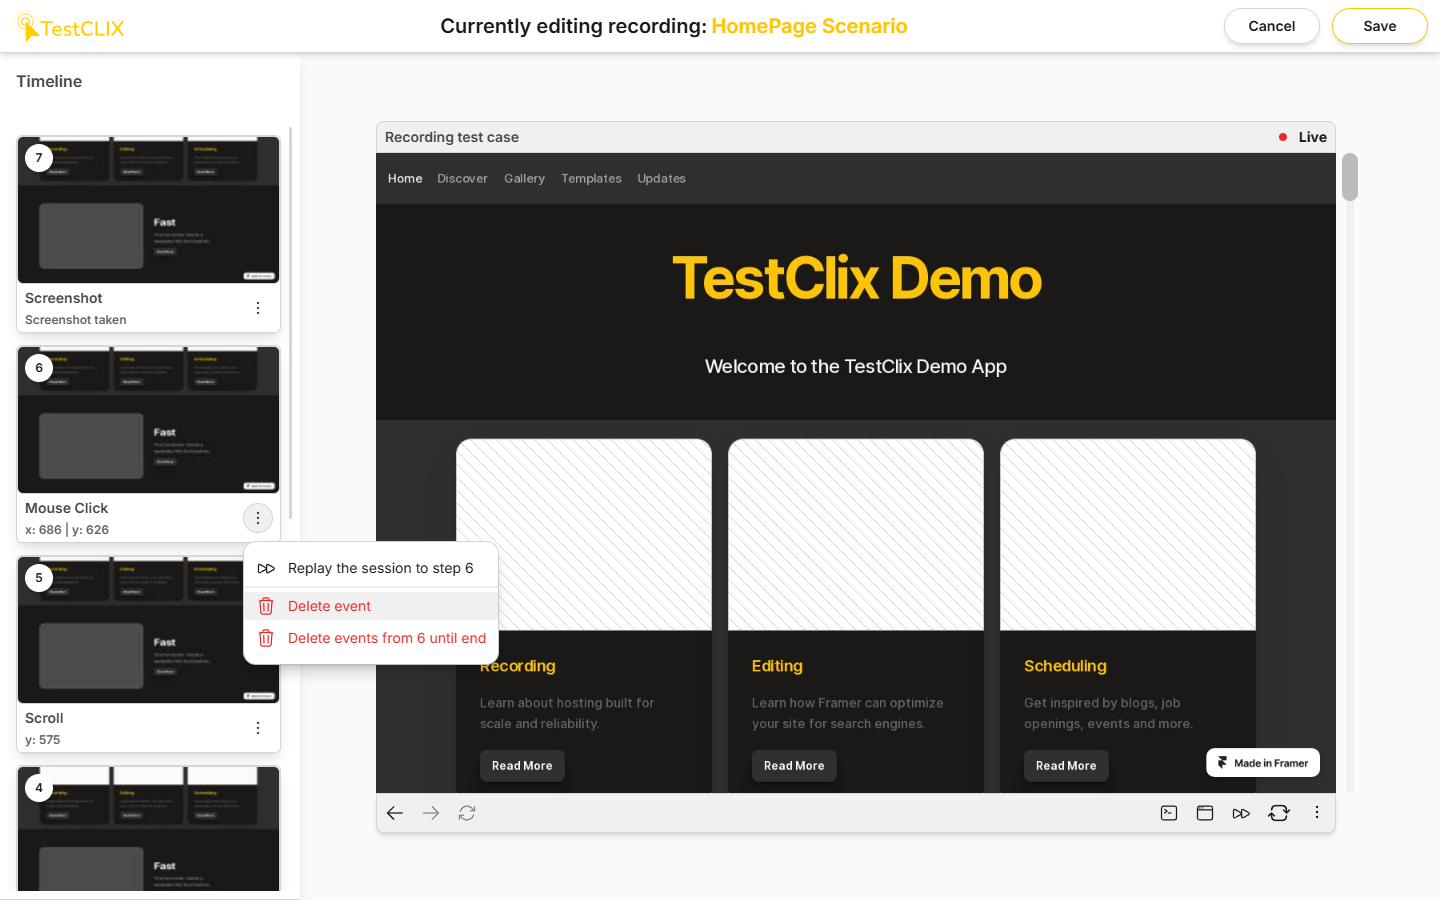
Task: Click the HomePage Scenario recording name
Action: (809, 26)
